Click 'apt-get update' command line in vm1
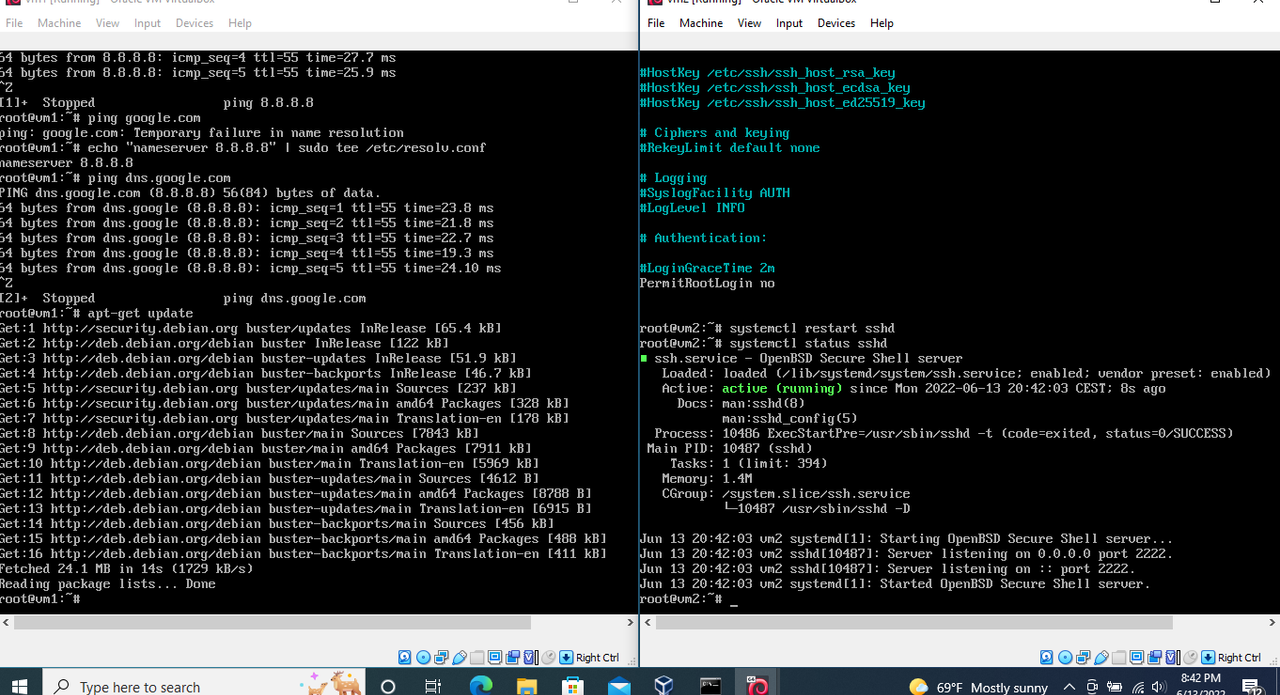 click(141, 313)
